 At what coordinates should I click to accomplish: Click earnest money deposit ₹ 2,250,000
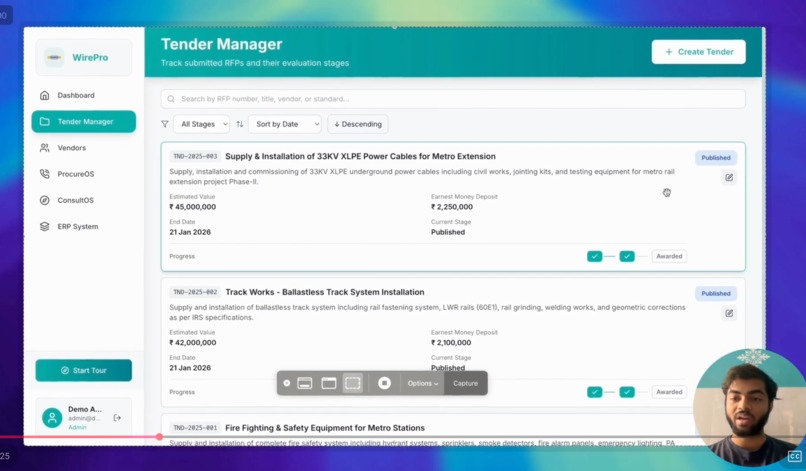452,207
